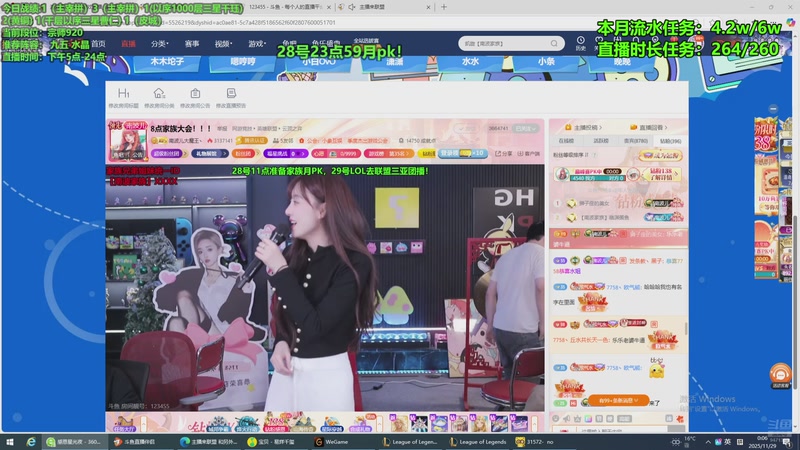Click the 小条 banner button
The image size is (800, 450).
pyautogui.click(x=546, y=62)
